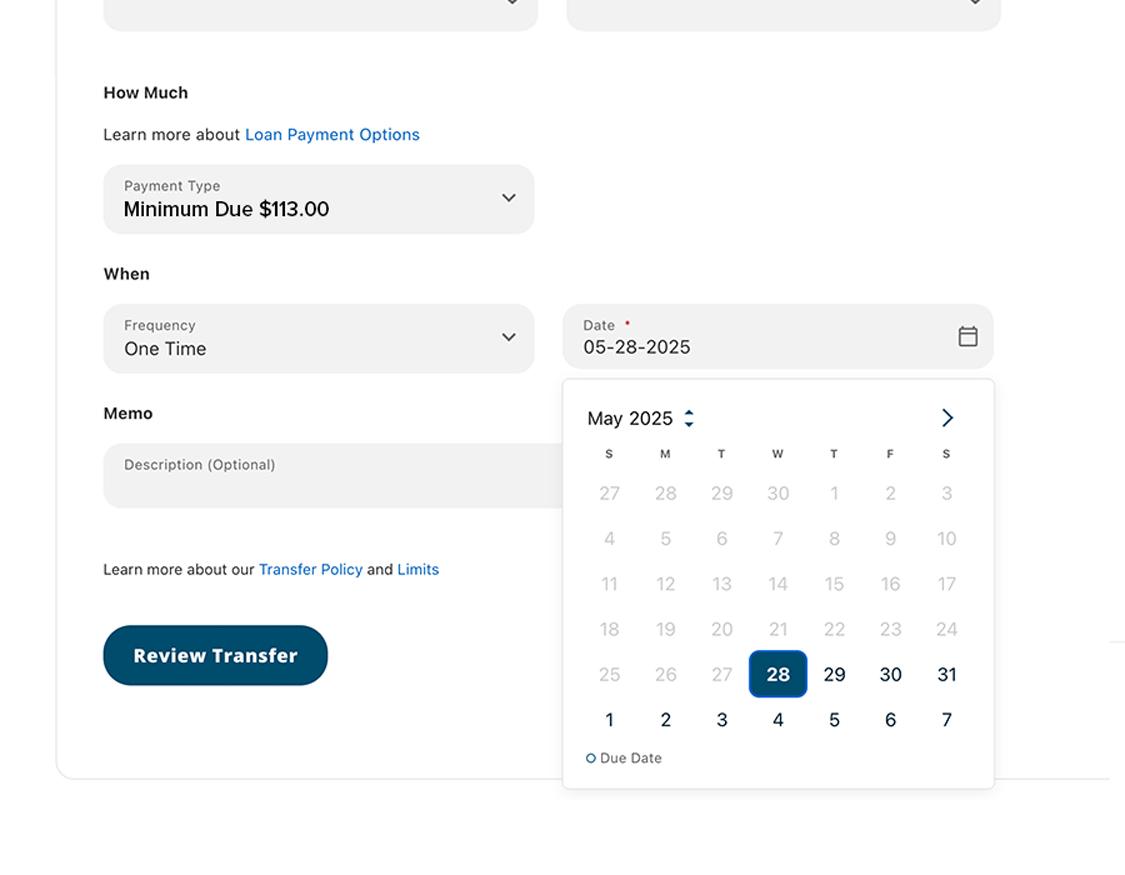1125x875 pixels.
Task: Open the Transfer Policy link
Action: 310,570
